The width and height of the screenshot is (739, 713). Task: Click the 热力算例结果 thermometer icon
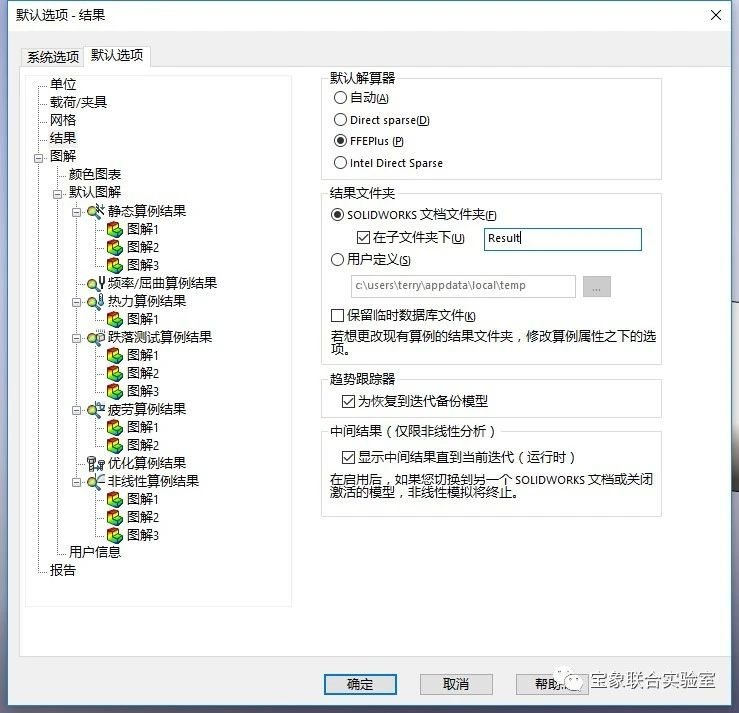tap(96, 302)
